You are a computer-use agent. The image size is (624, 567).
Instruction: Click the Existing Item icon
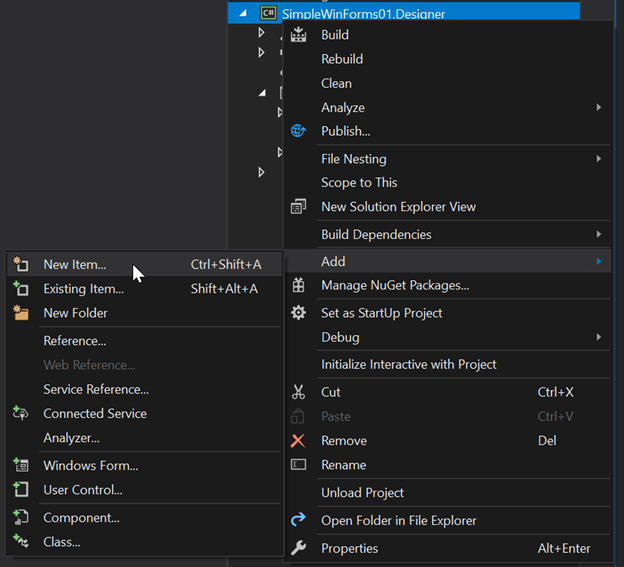tap(21, 288)
